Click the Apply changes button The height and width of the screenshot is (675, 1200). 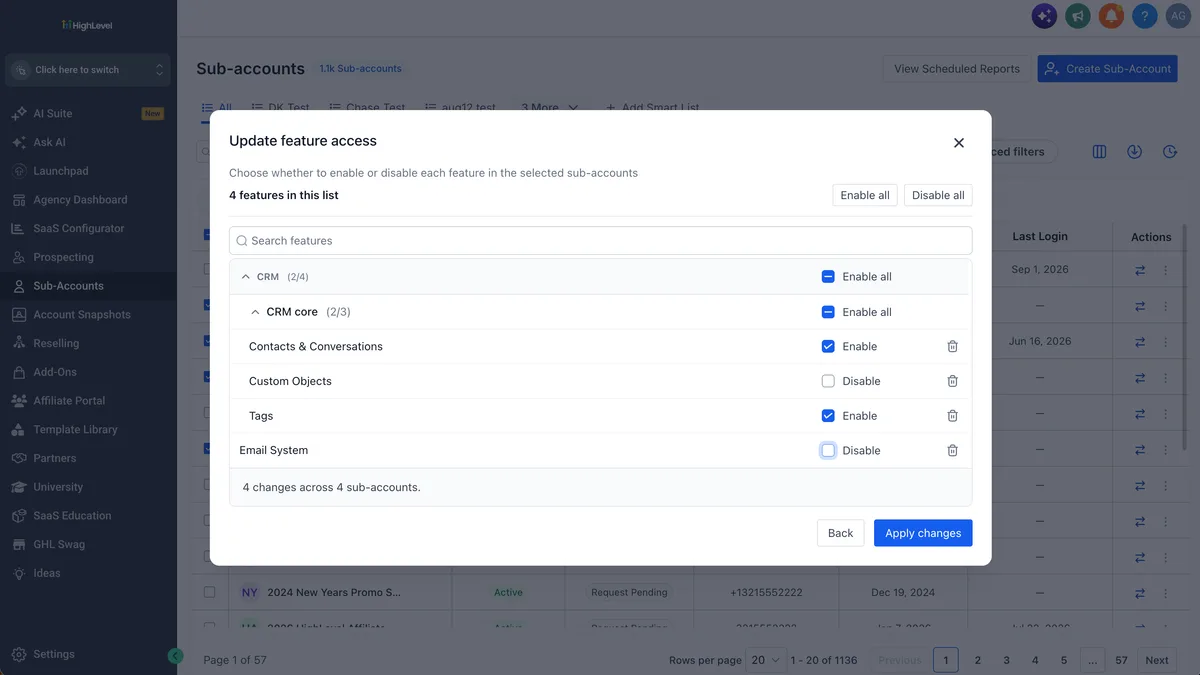point(923,533)
